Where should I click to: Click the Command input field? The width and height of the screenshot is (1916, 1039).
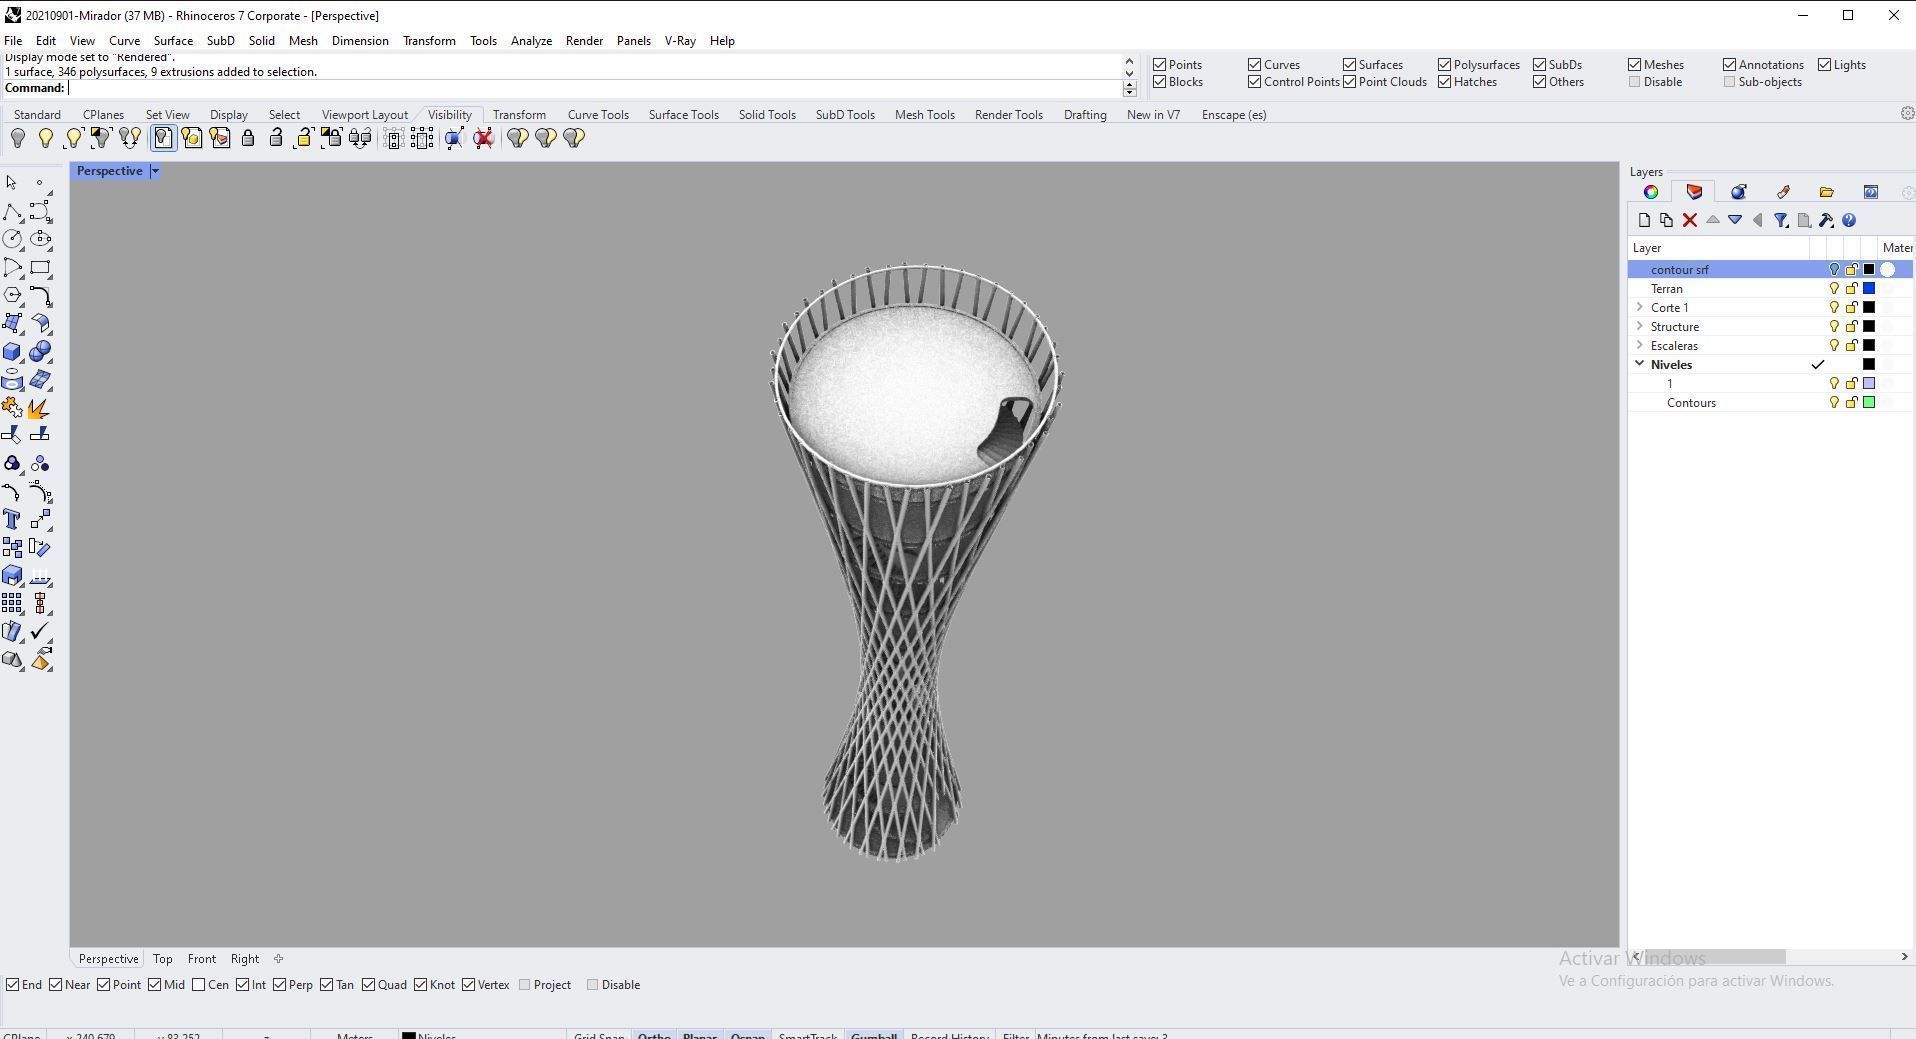point(595,88)
